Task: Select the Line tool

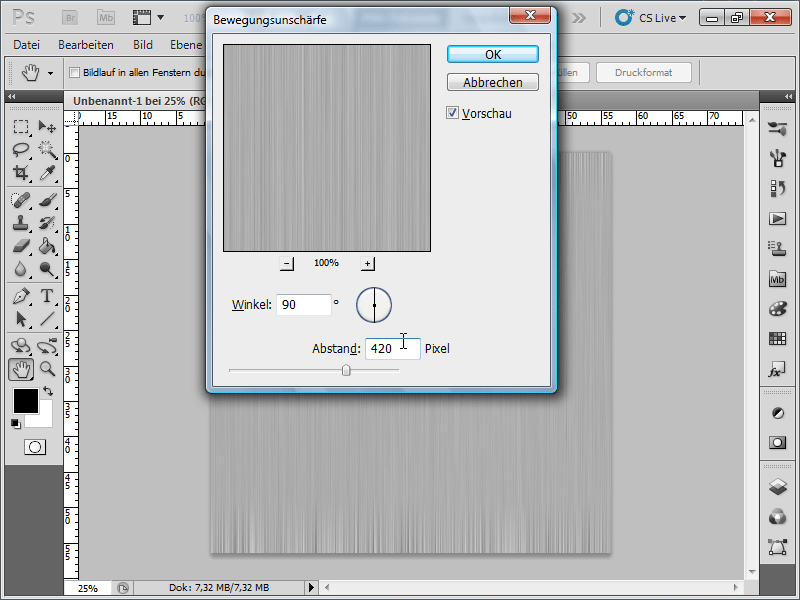Action: click(x=47, y=319)
